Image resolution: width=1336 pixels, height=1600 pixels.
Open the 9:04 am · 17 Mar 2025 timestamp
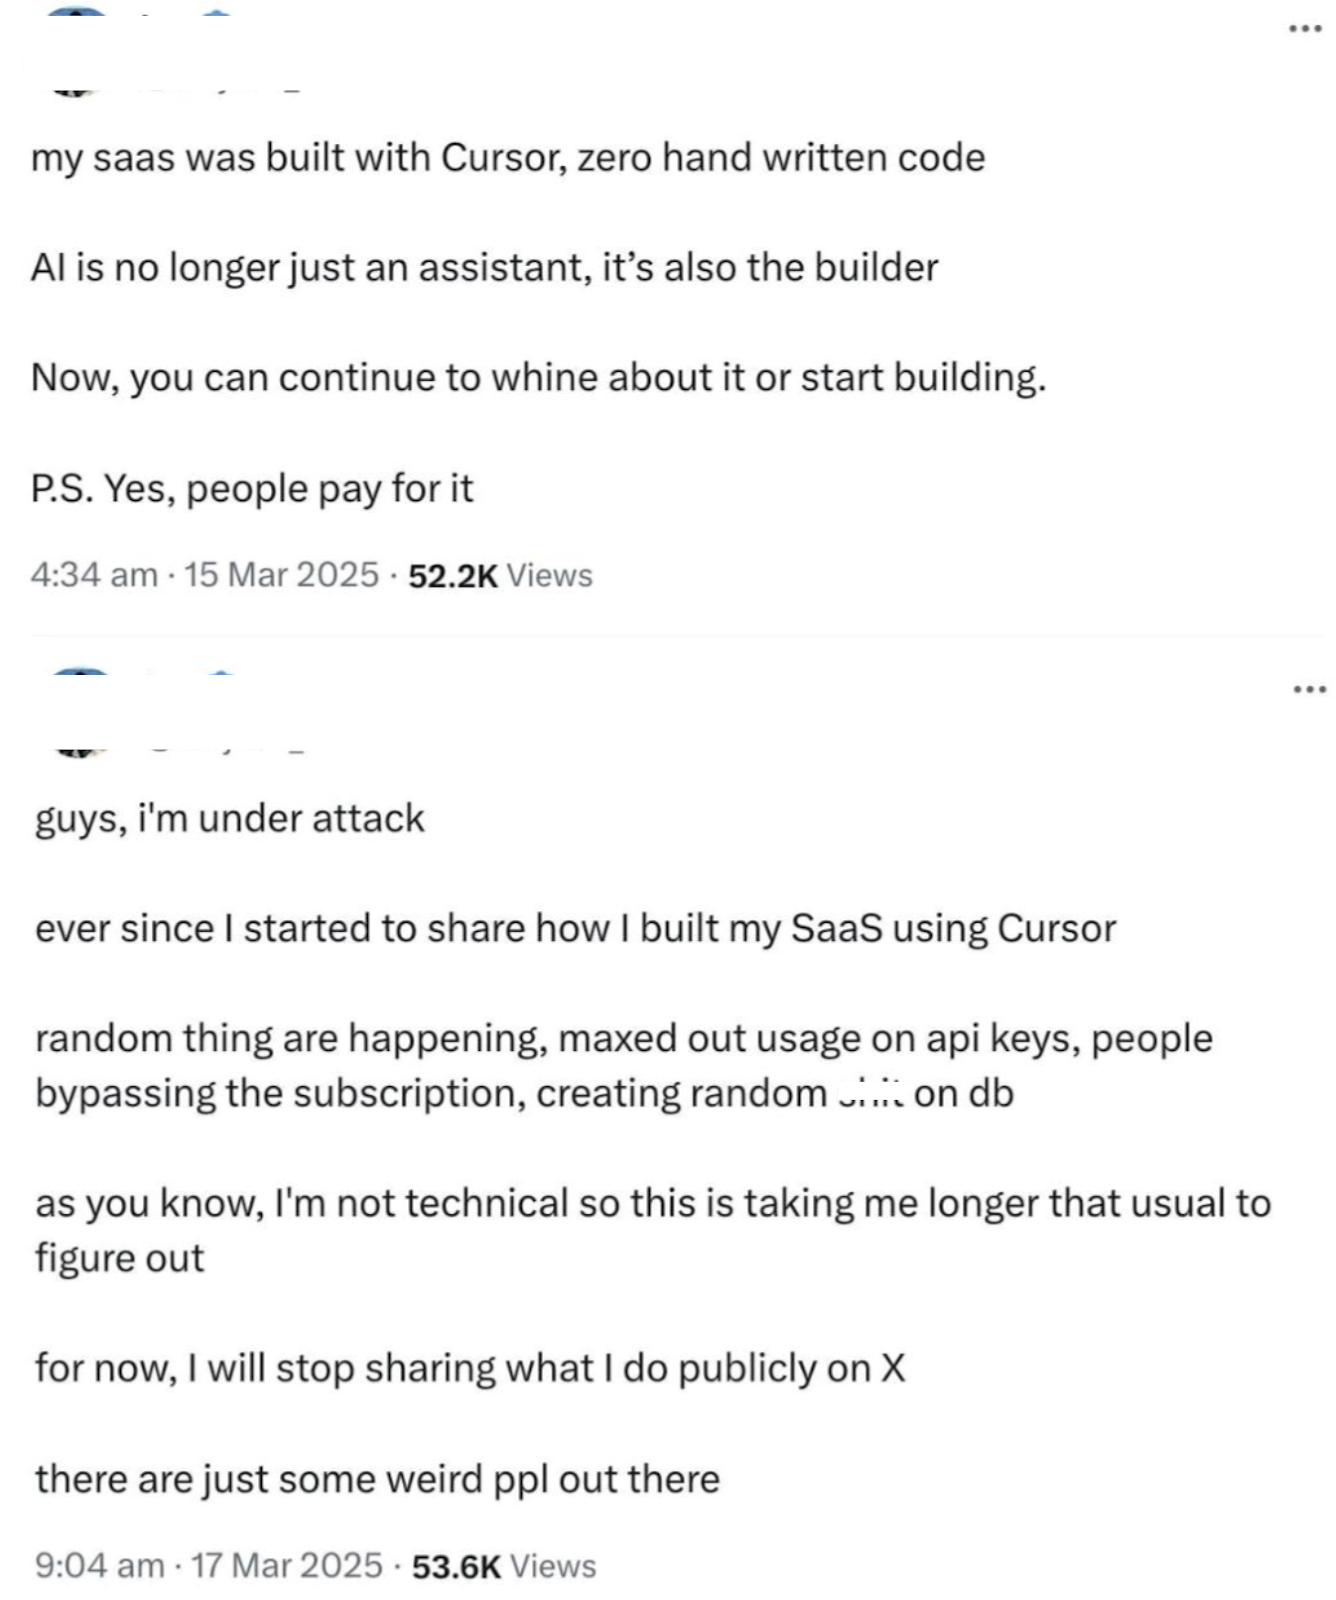click(x=209, y=1565)
